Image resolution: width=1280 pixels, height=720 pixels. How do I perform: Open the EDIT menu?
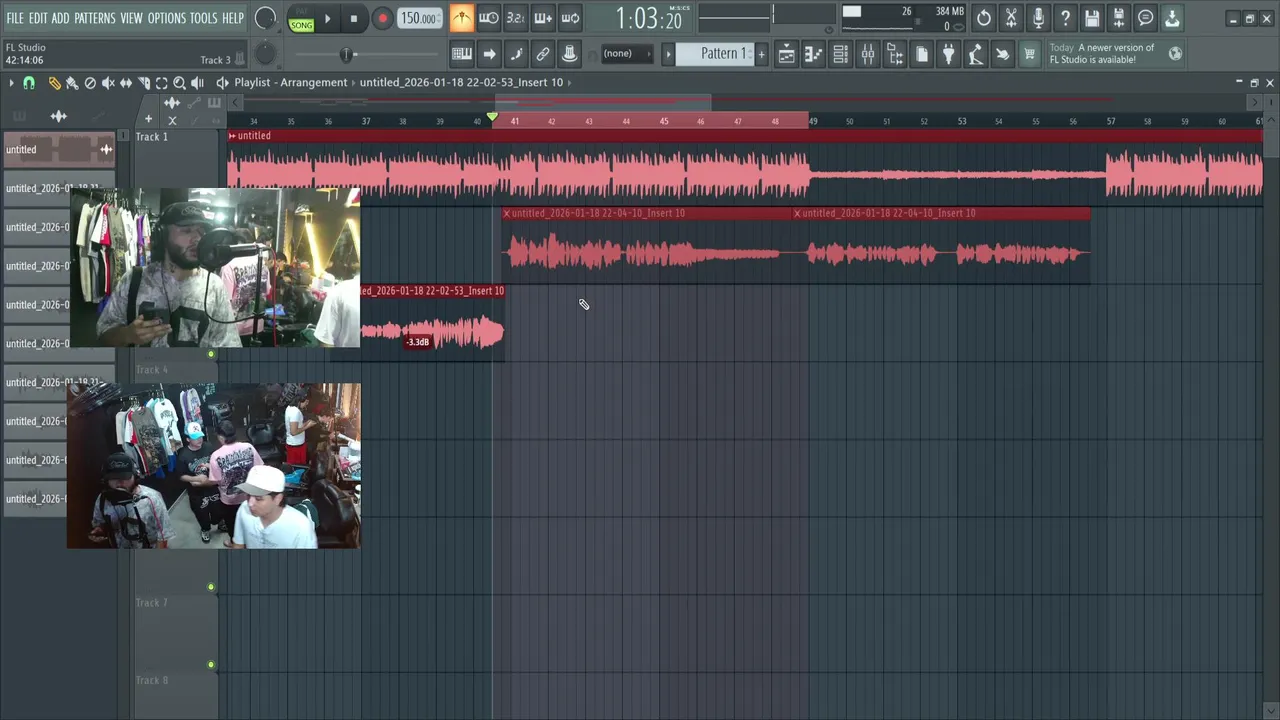pos(38,18)
